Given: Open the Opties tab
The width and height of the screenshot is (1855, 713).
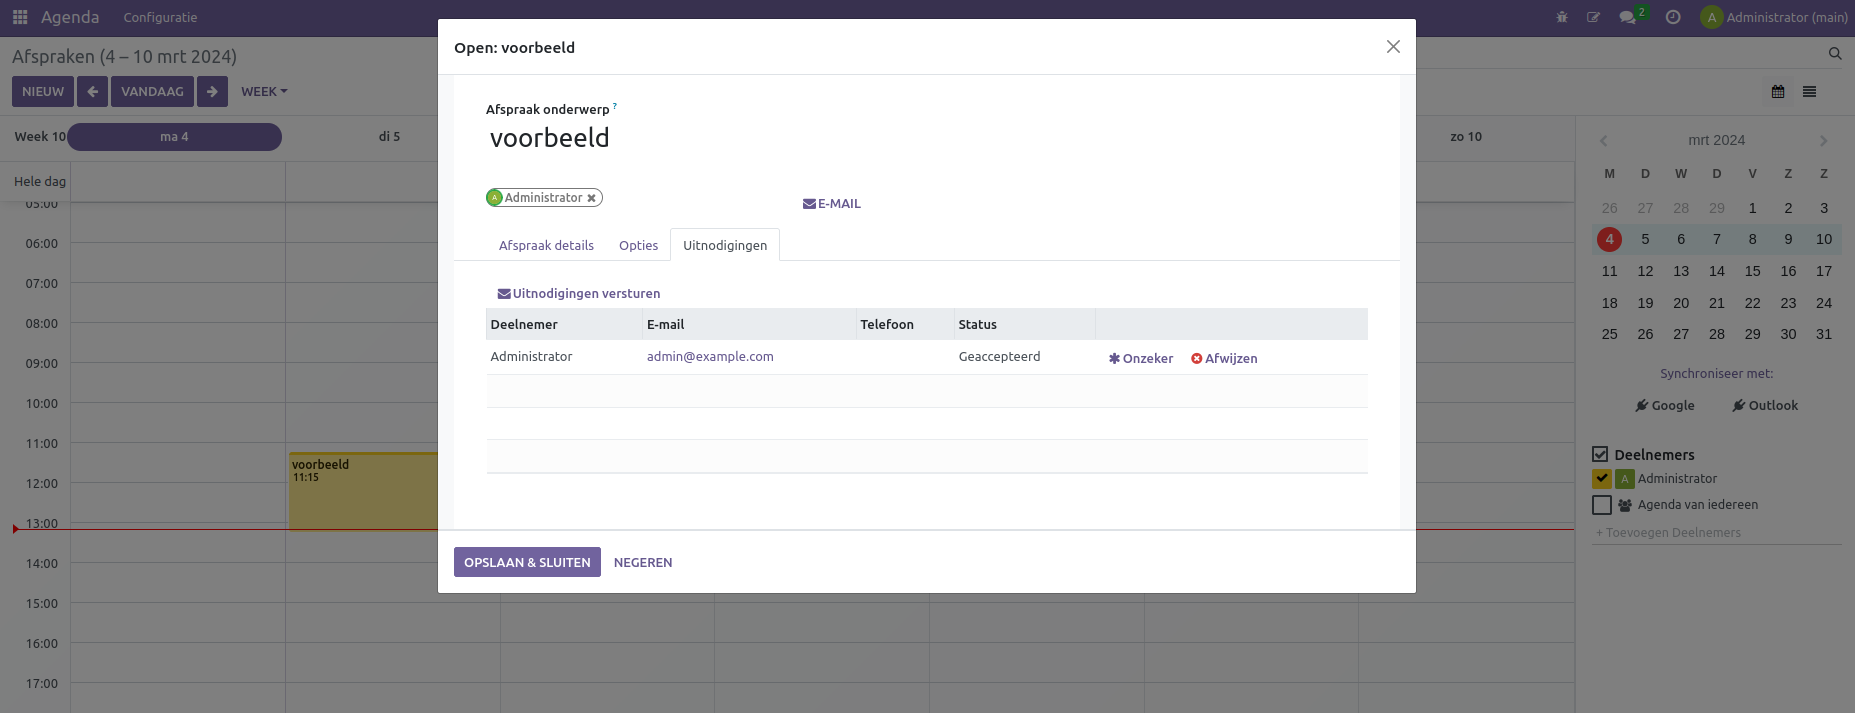Looking at the screenshot, I should point(638,246).
